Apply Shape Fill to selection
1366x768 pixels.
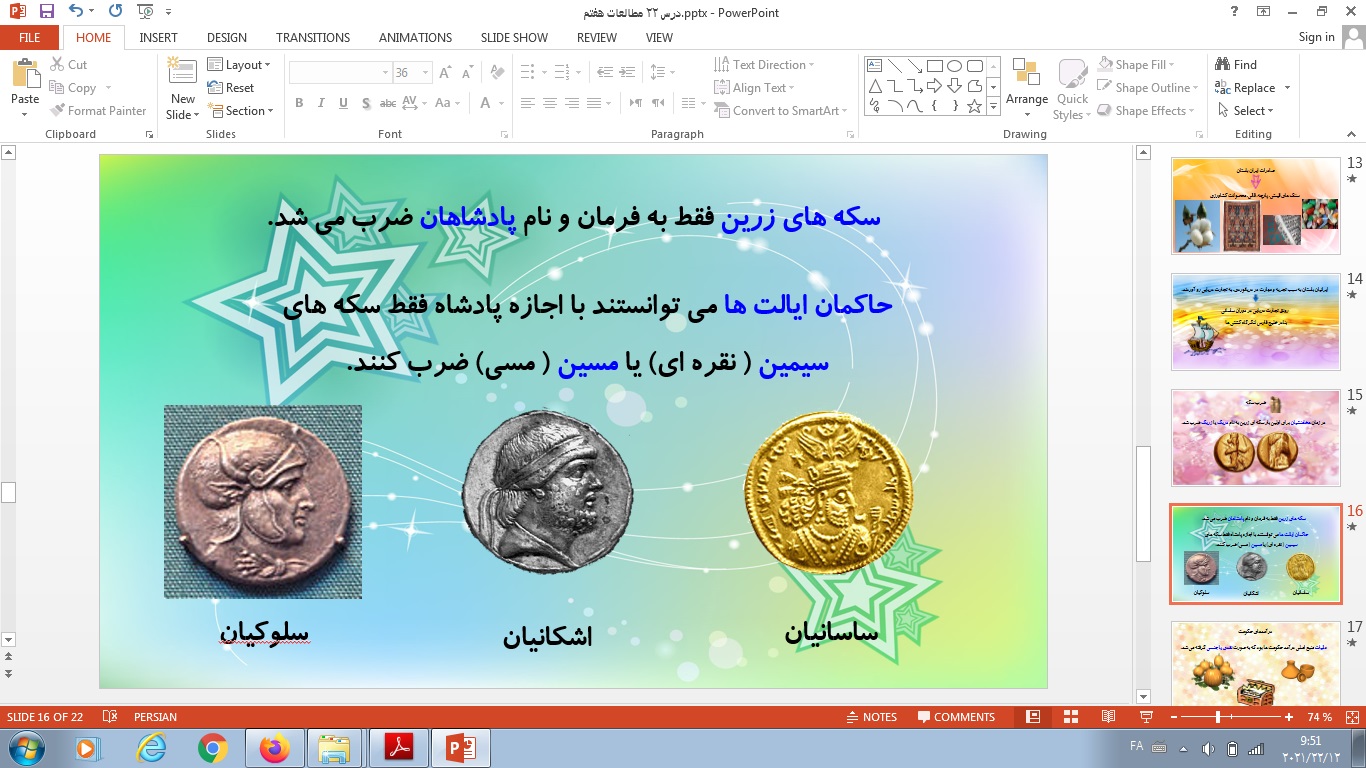pos(1139,63)
